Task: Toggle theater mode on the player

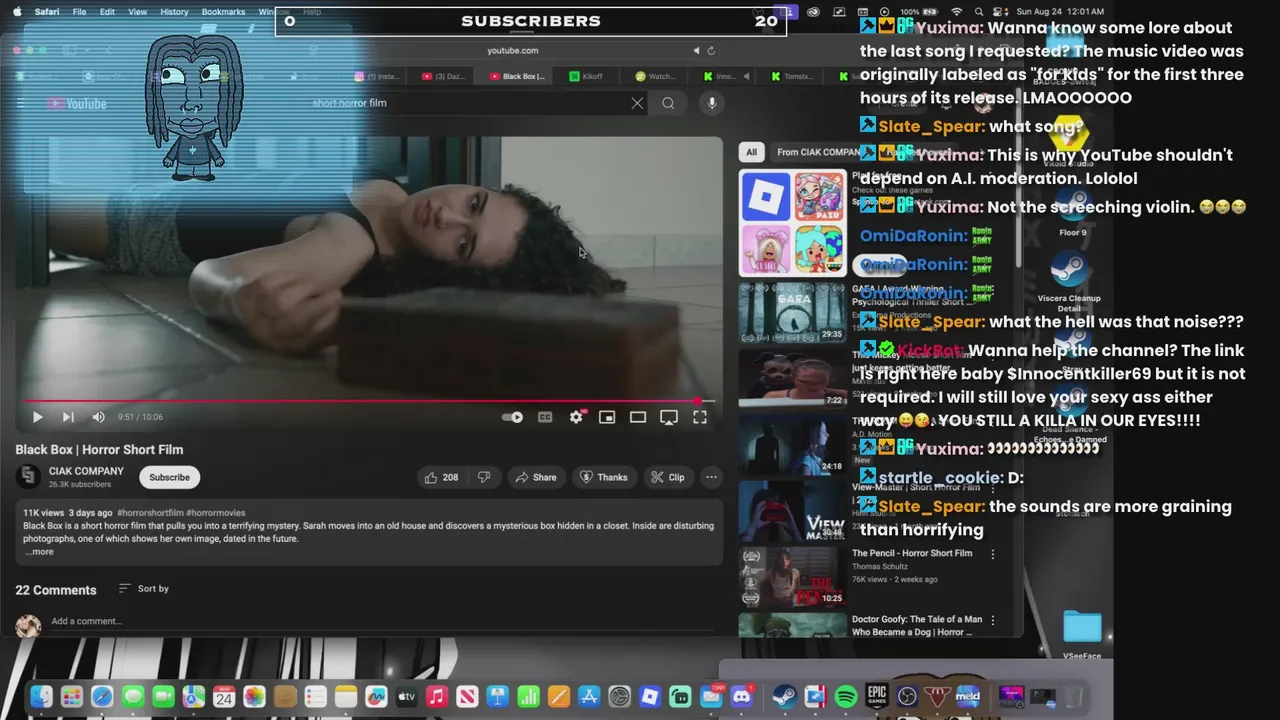Action: [x=638, y=417]
